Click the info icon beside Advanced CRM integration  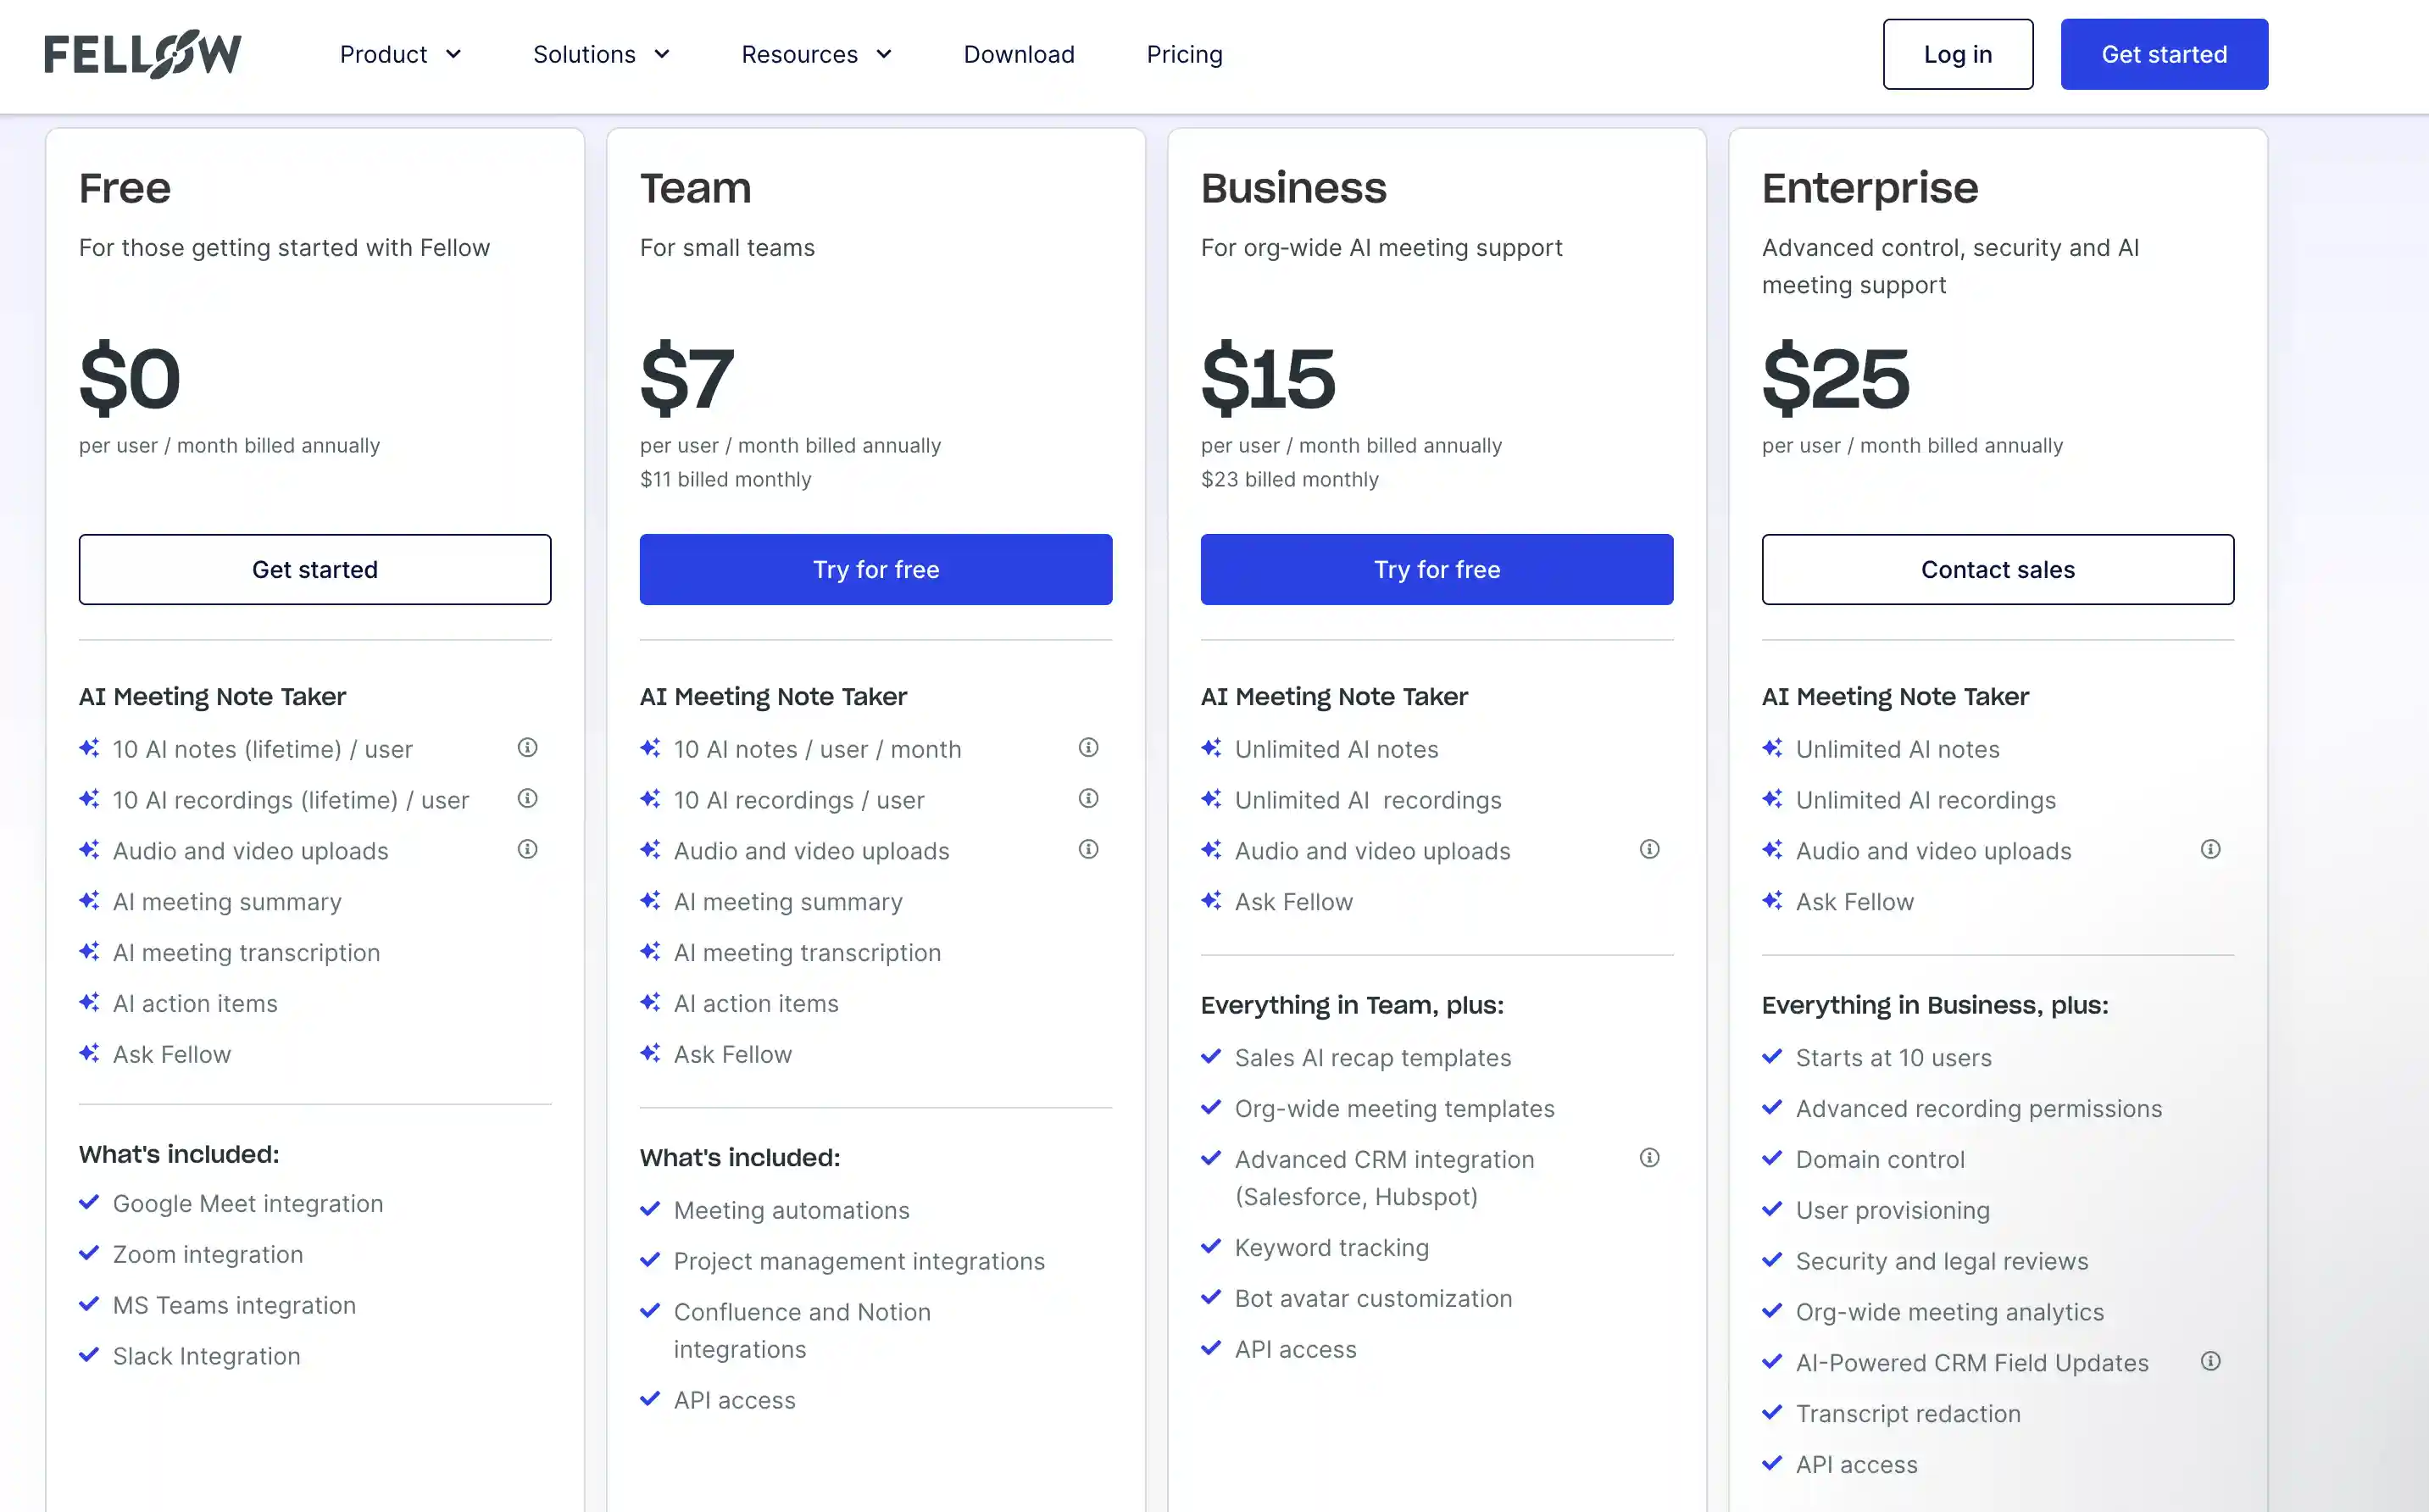point(1649,1158)
